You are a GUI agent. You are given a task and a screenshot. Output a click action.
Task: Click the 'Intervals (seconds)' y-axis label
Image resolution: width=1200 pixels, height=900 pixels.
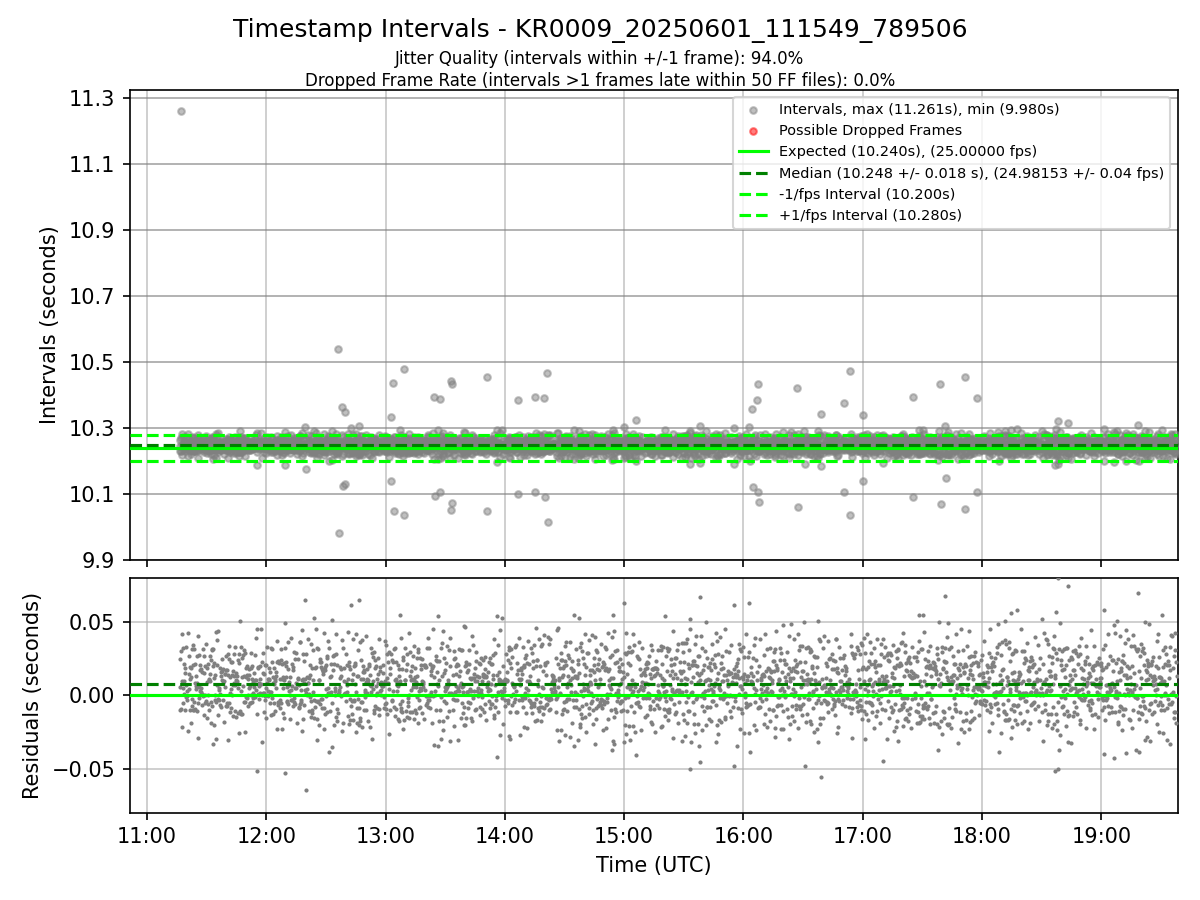click(x=49, y=324)
